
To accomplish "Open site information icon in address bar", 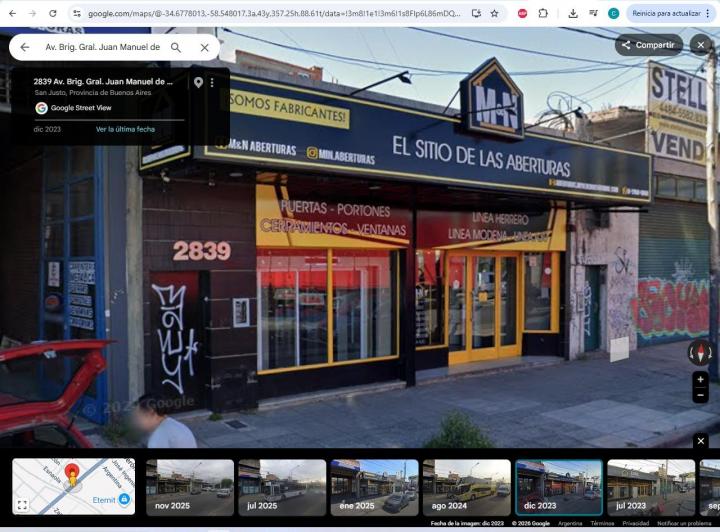I will pyautogui.click(x=77, y=13).
